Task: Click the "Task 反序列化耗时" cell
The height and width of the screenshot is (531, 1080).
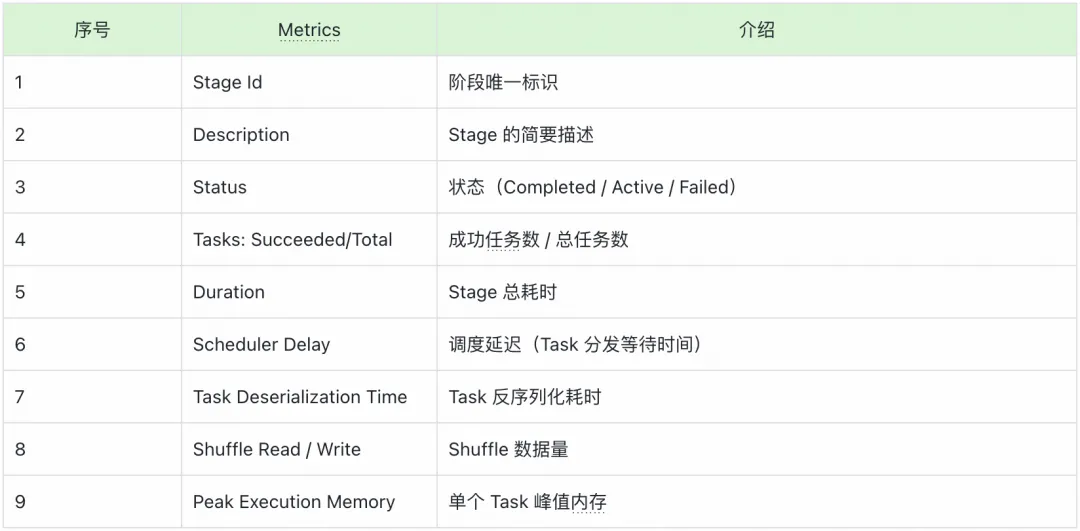Action: click(x=525, y=397)
